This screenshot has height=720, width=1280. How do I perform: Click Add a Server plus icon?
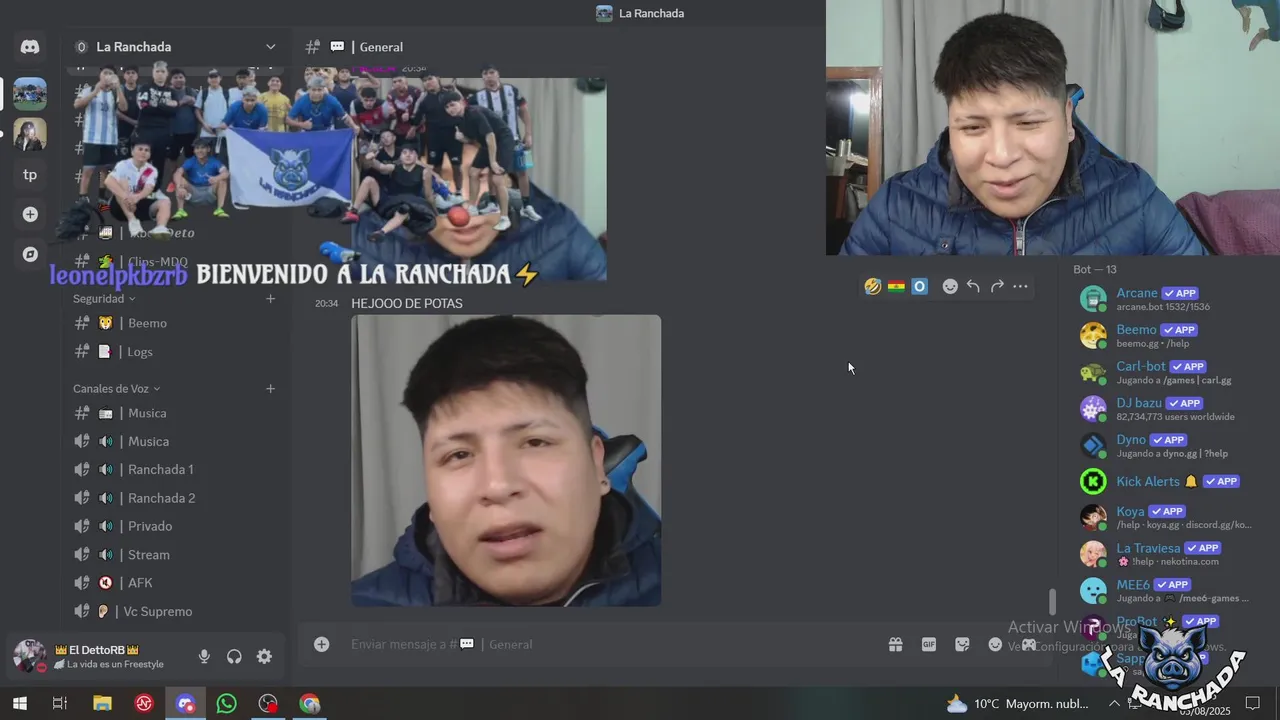(30, 214)
